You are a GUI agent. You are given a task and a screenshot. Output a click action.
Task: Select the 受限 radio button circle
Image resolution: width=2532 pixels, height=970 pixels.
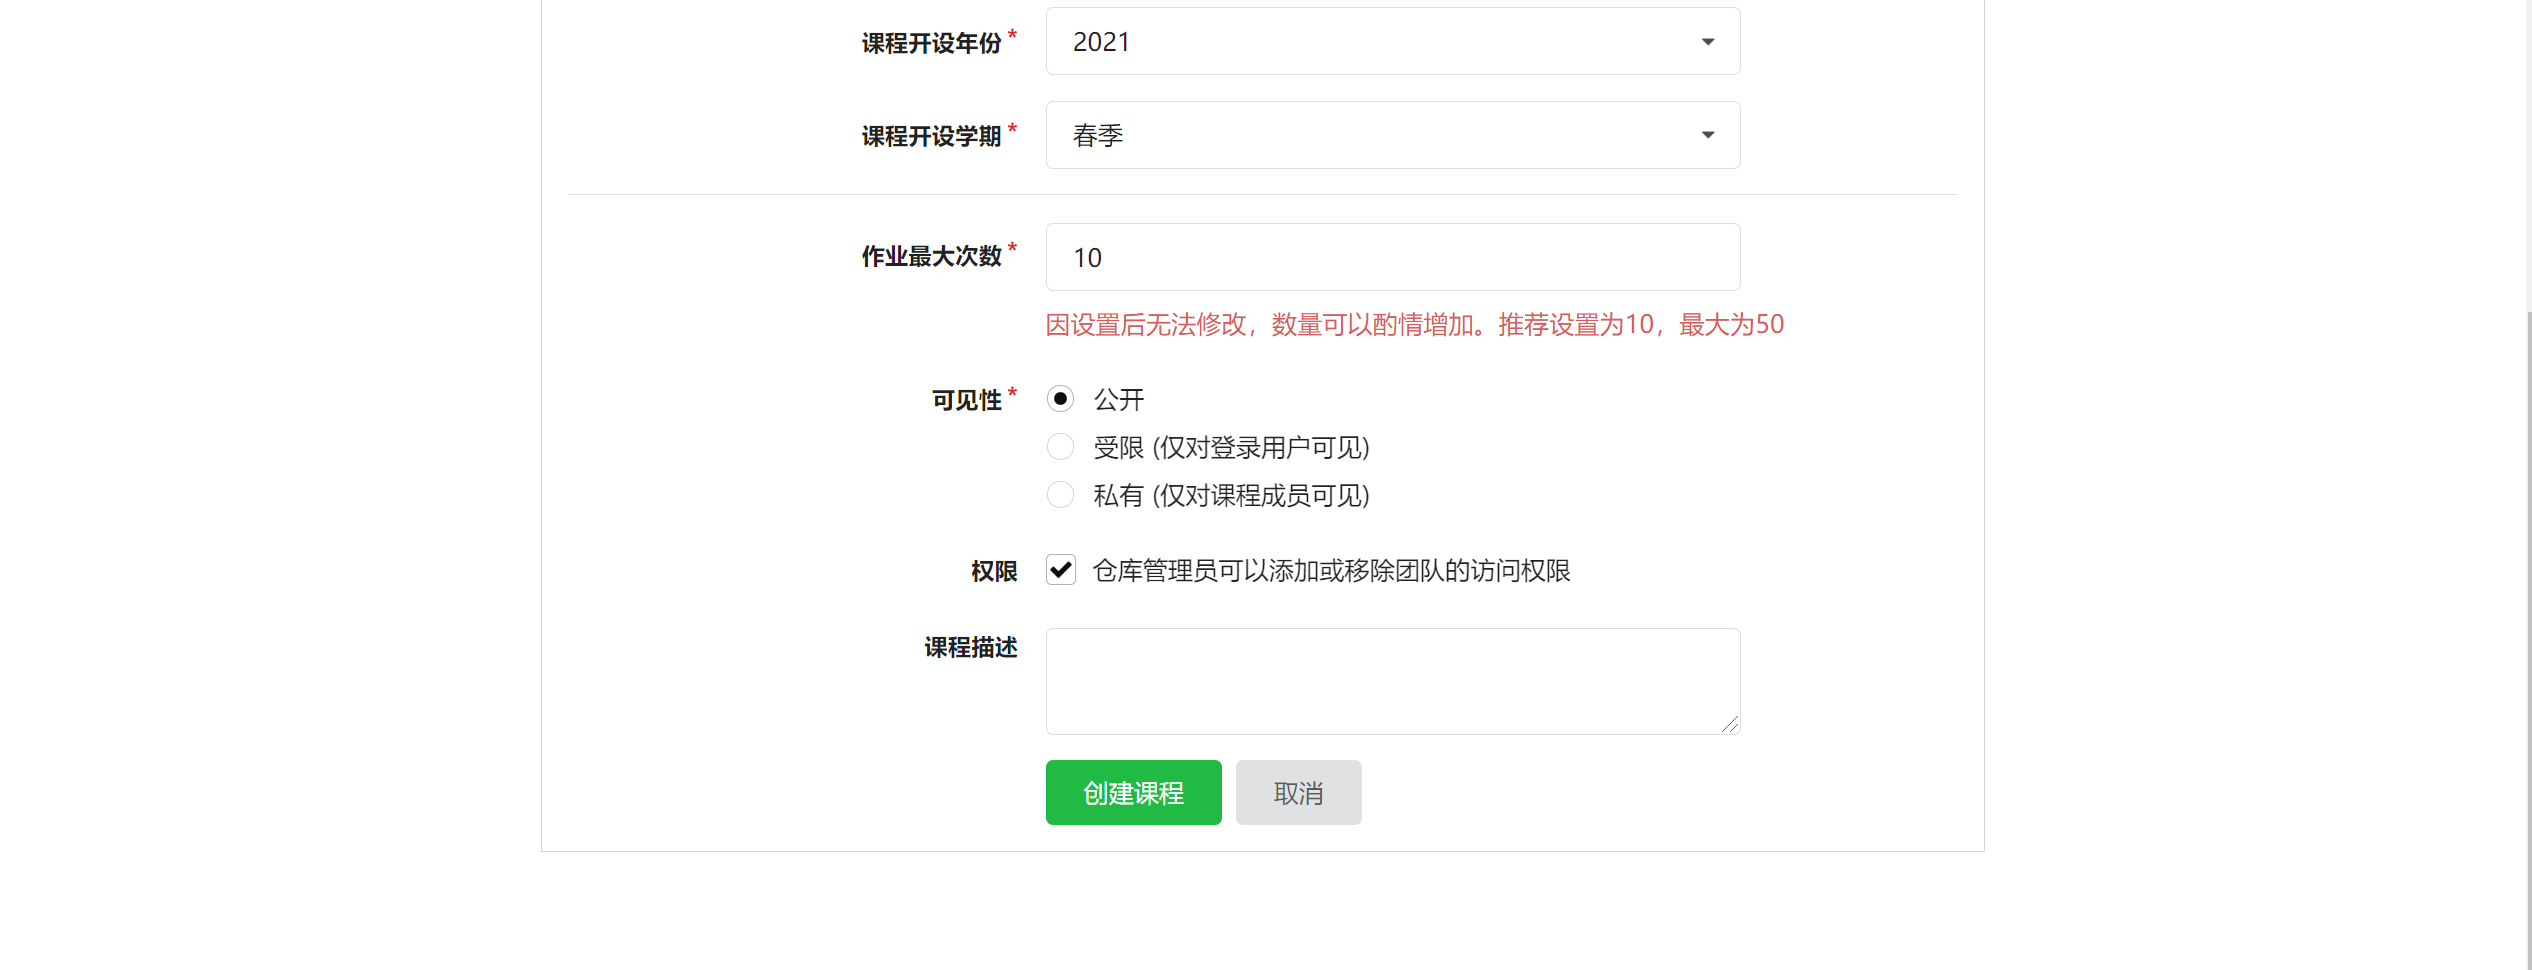pyautogui.click(x=1060, y=447)
